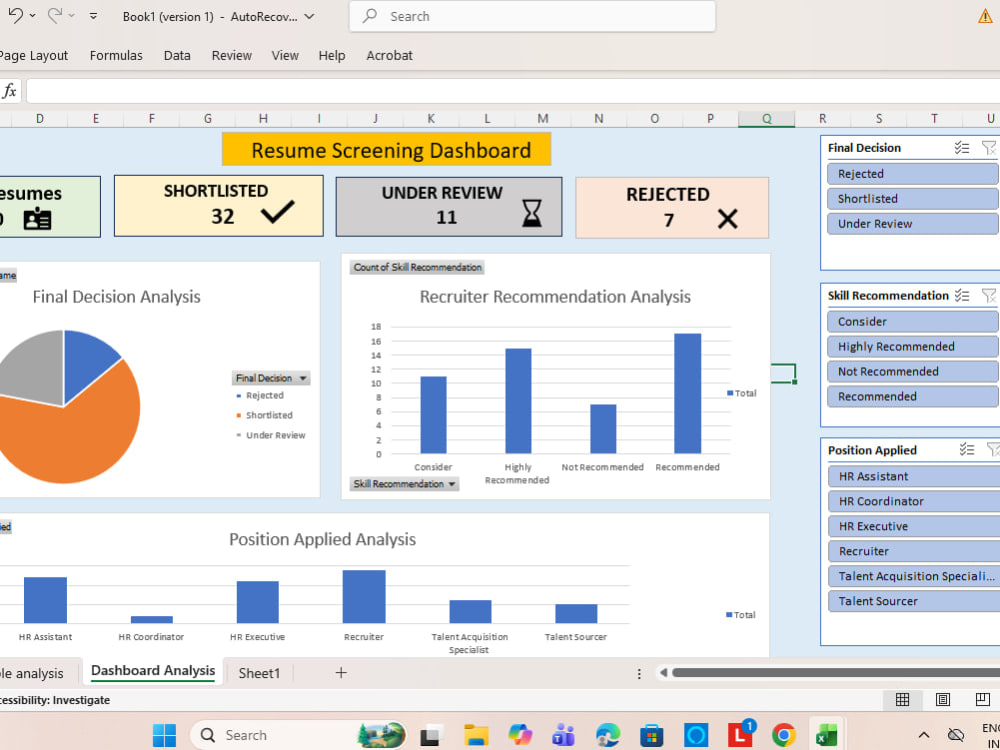The width and height of the screenshot is (1000, 750).
Task: Click Recruiter Recommendation Analysis chart title
Action: click(x=555, y=297)
